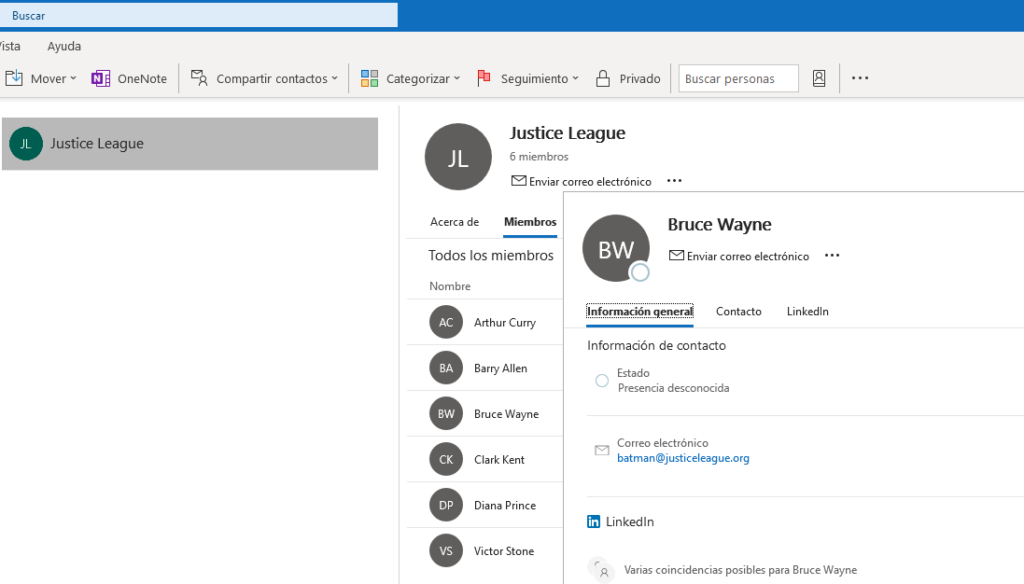Expand the Categorizar dropdown arrow
Viewport: 1024px width, 584px height.
(x=457, y=78)
